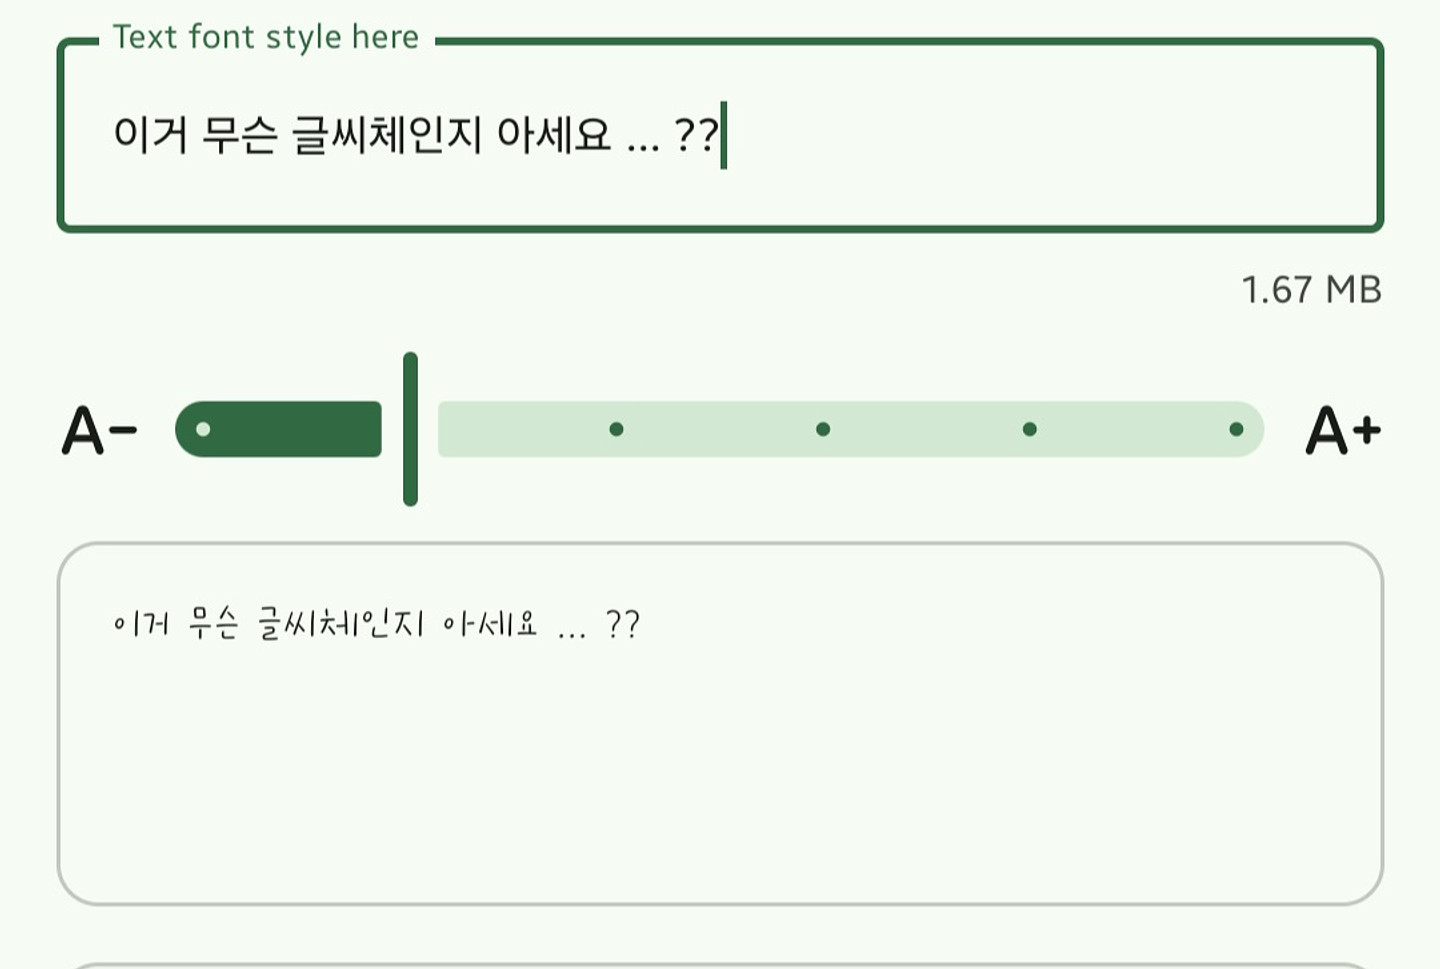Select the first tick dot on the dark slider track

pyautogui.click(x=204, y=429)
